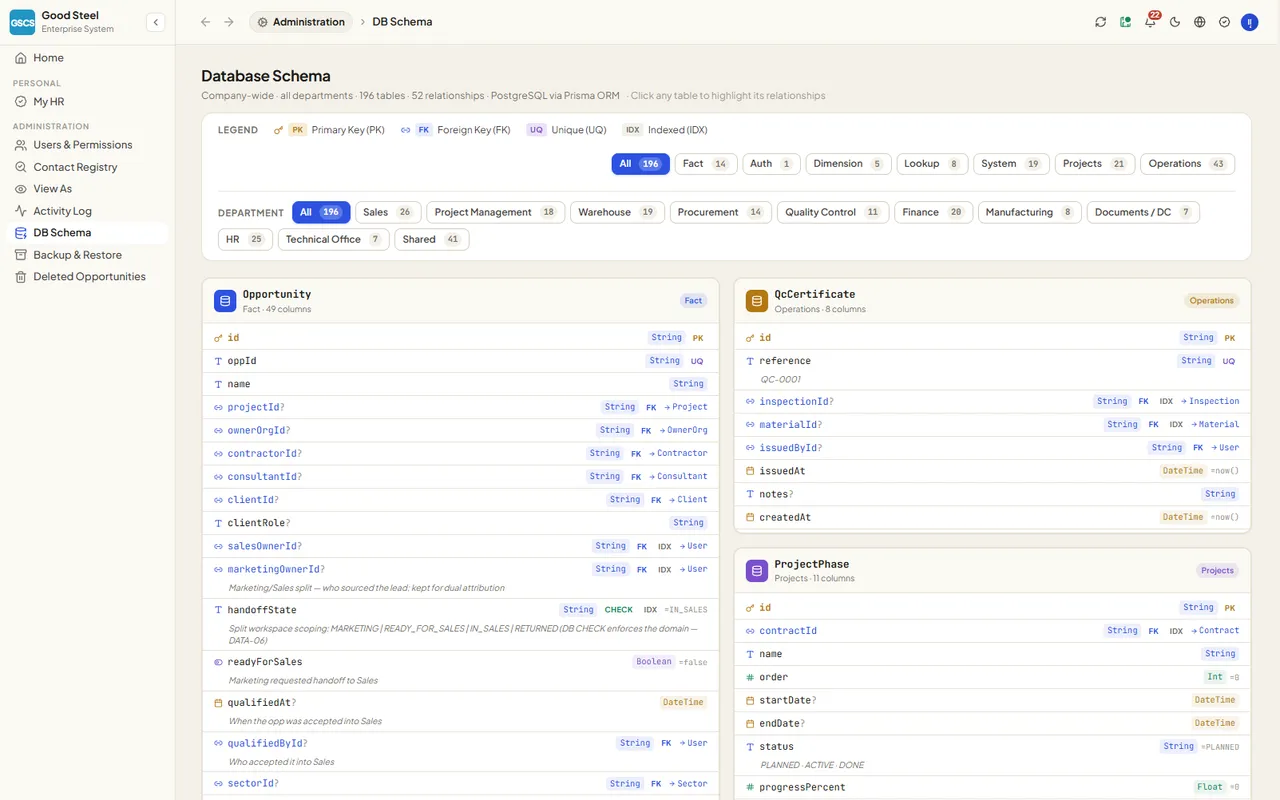Open Contact Registry page
Image resolution: width=1280 pixels, height=800 pixels.
tap(88, 167)
